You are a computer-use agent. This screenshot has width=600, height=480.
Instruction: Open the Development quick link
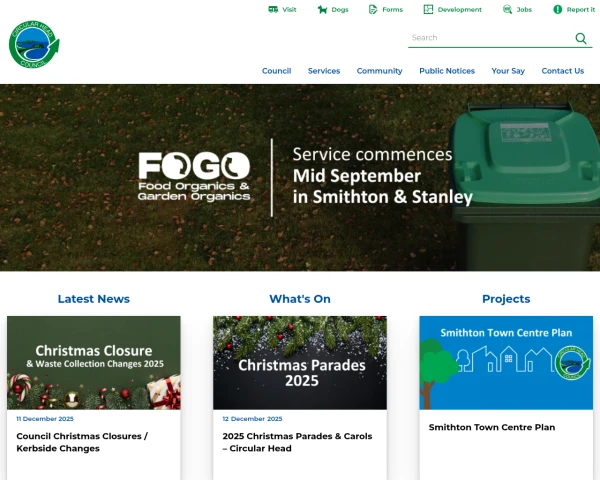(453, 10)
